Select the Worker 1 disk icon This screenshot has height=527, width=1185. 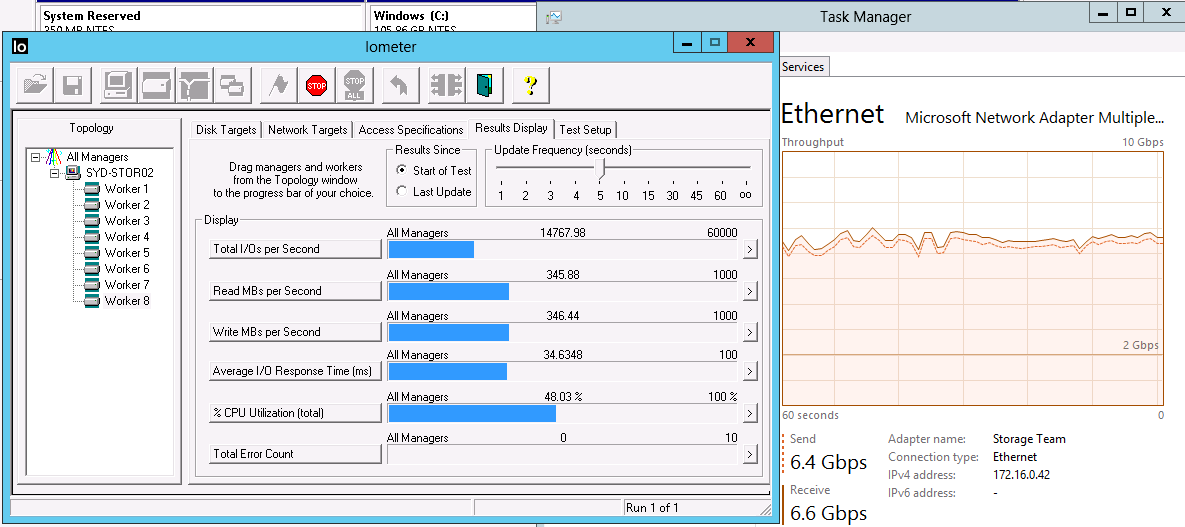[92, 189]
